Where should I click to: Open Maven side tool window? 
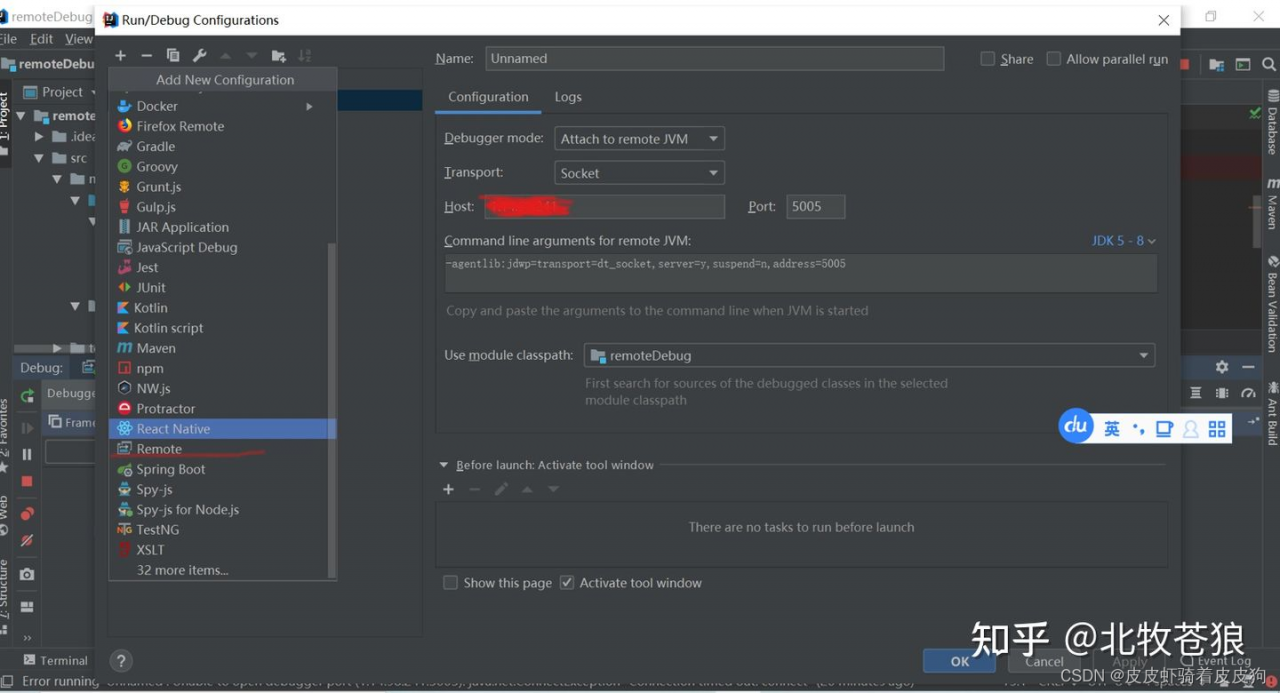click(1272, 203)
